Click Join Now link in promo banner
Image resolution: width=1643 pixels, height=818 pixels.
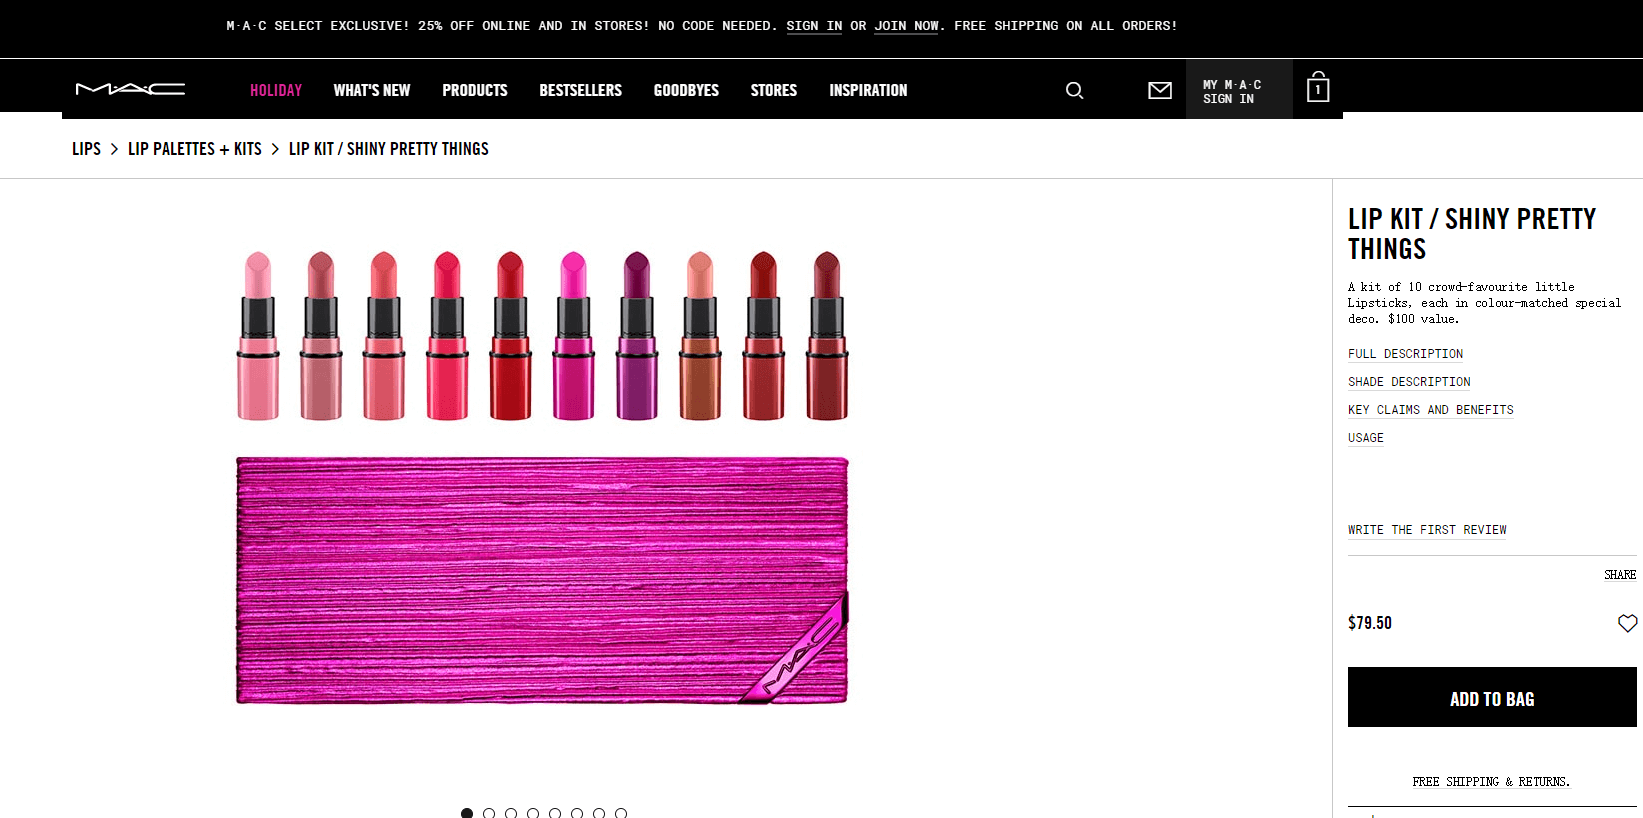[x=906, y=26]
